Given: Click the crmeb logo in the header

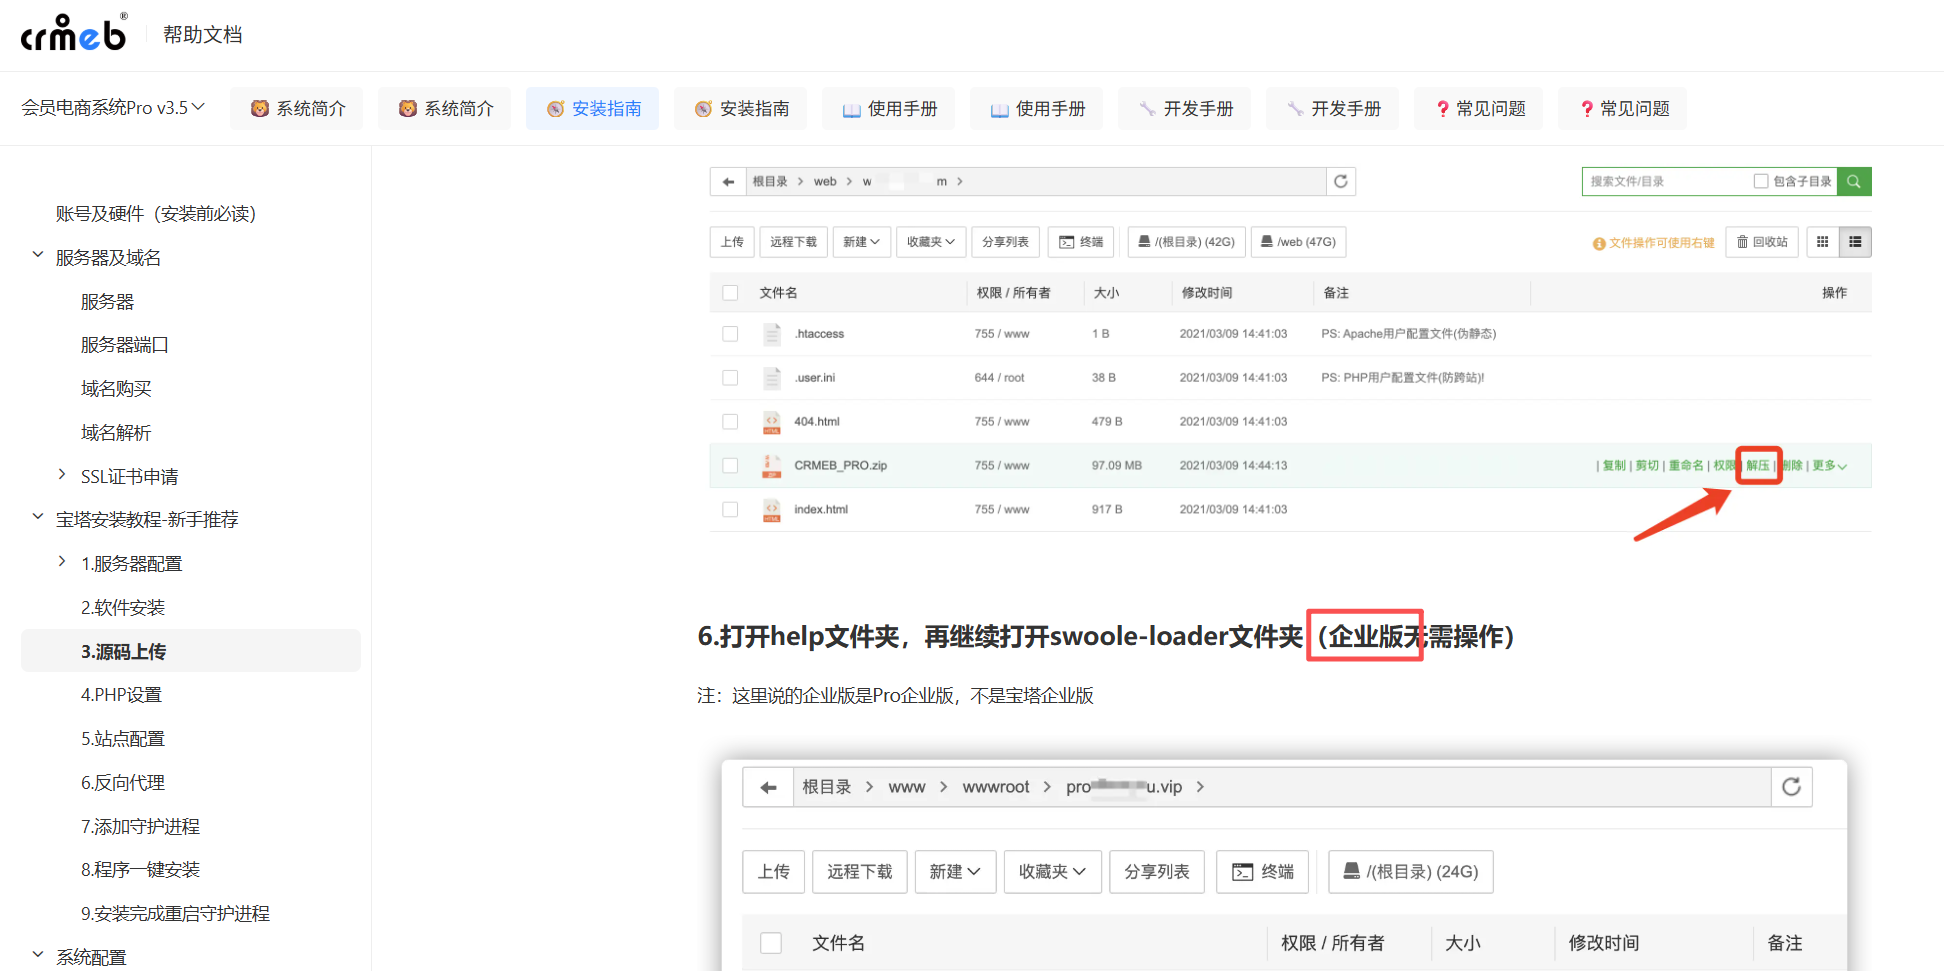Looking at the screenshot, I should 74,34.
